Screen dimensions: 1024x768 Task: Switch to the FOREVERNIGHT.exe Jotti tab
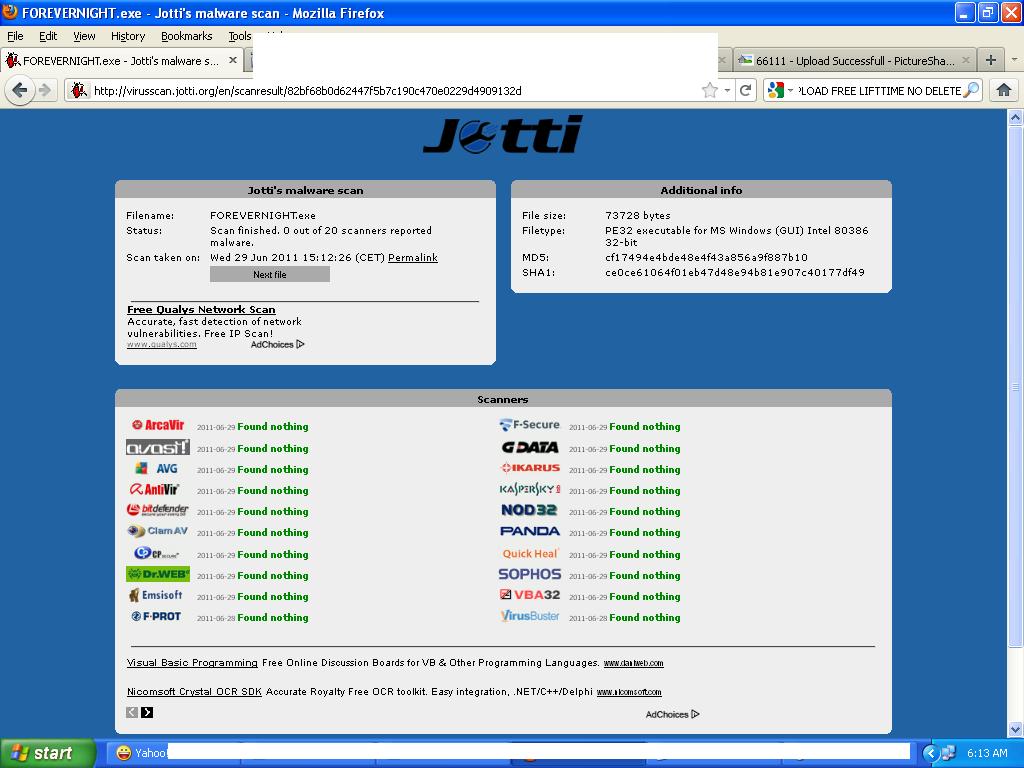tap(121, 60)
